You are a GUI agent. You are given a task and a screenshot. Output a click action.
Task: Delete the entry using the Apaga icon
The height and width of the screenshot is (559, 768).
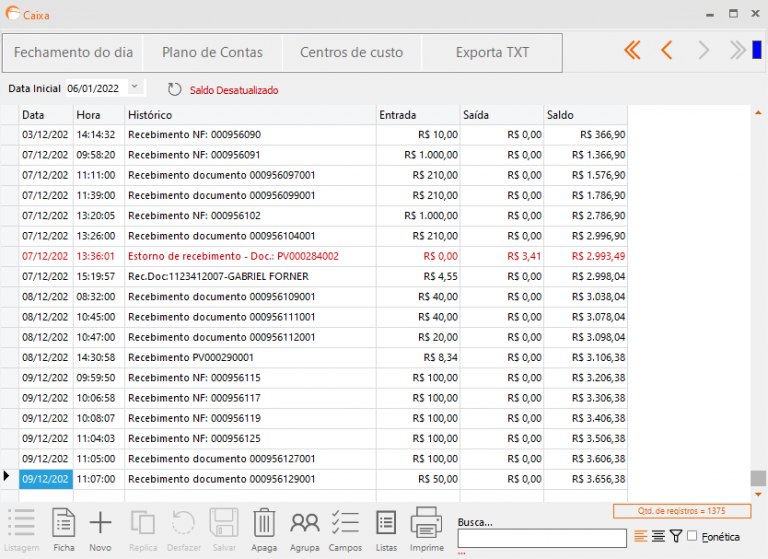click(264, 527)
